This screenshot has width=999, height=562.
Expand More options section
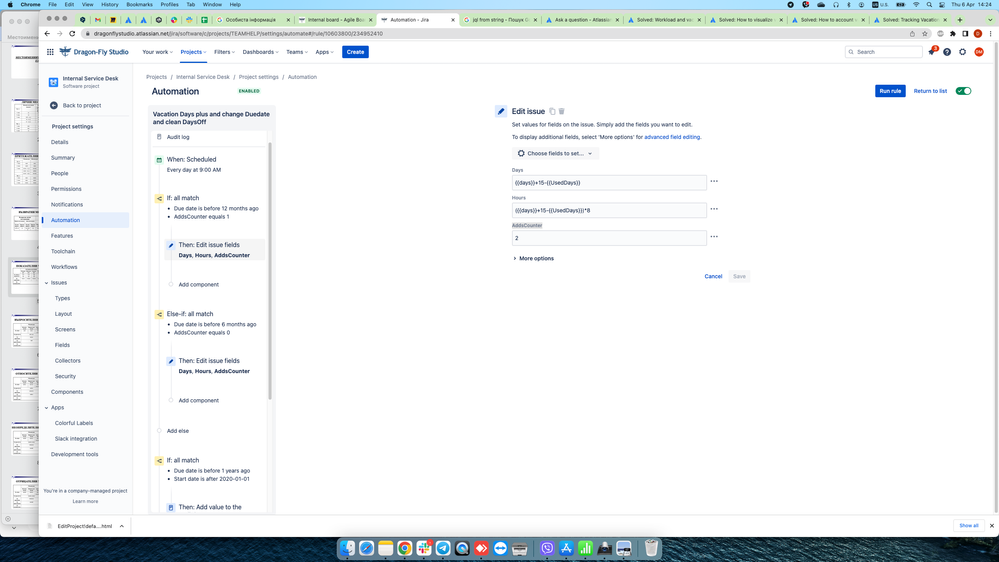coord(533,259)
